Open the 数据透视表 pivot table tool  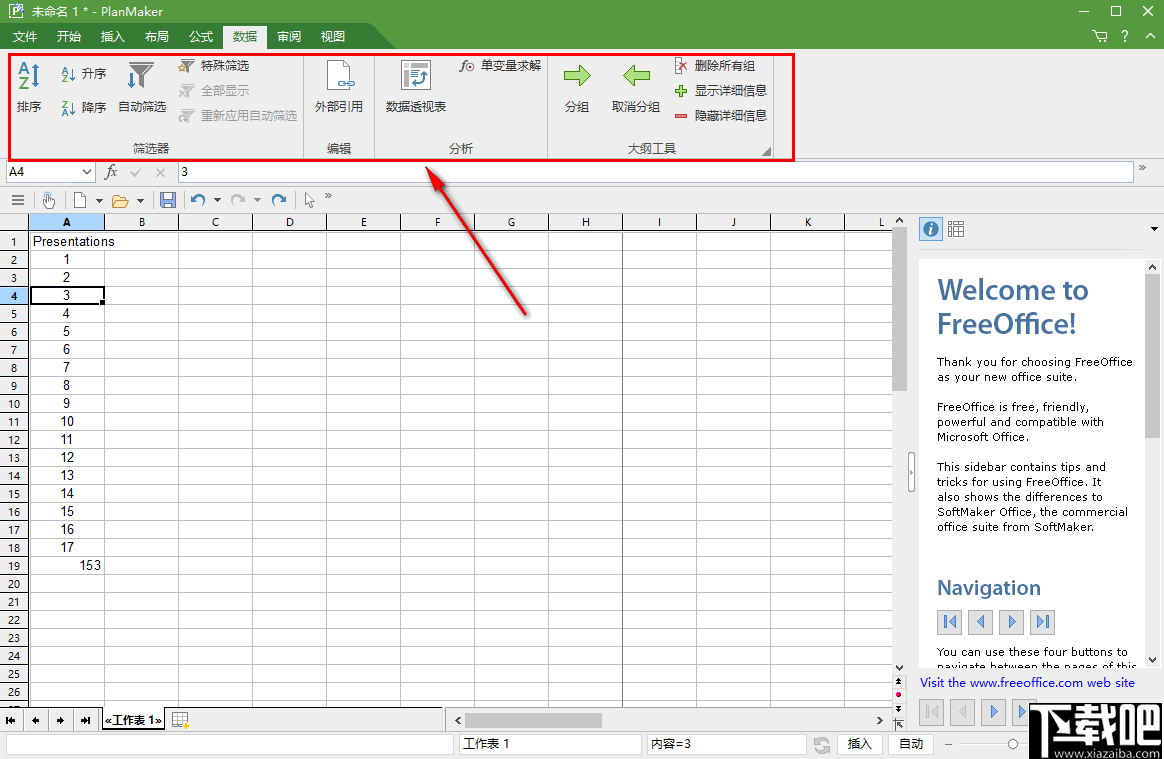click(415, 88)
